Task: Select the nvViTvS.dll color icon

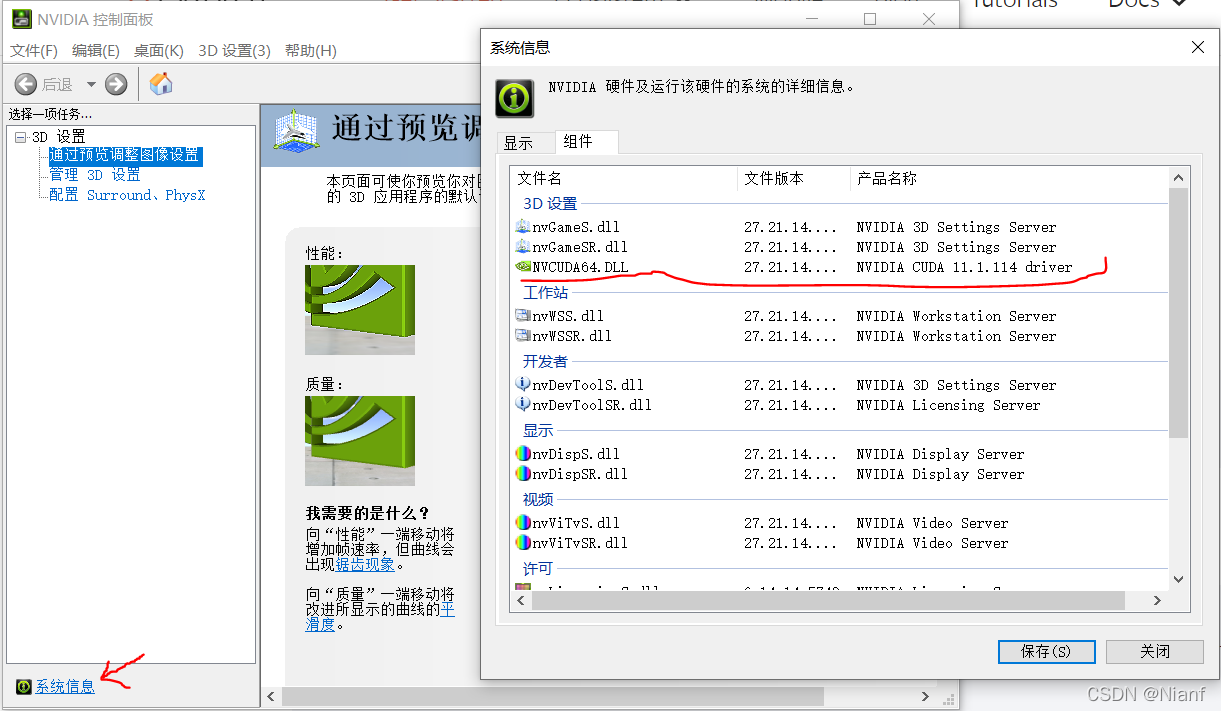Action: coord(522,523)
